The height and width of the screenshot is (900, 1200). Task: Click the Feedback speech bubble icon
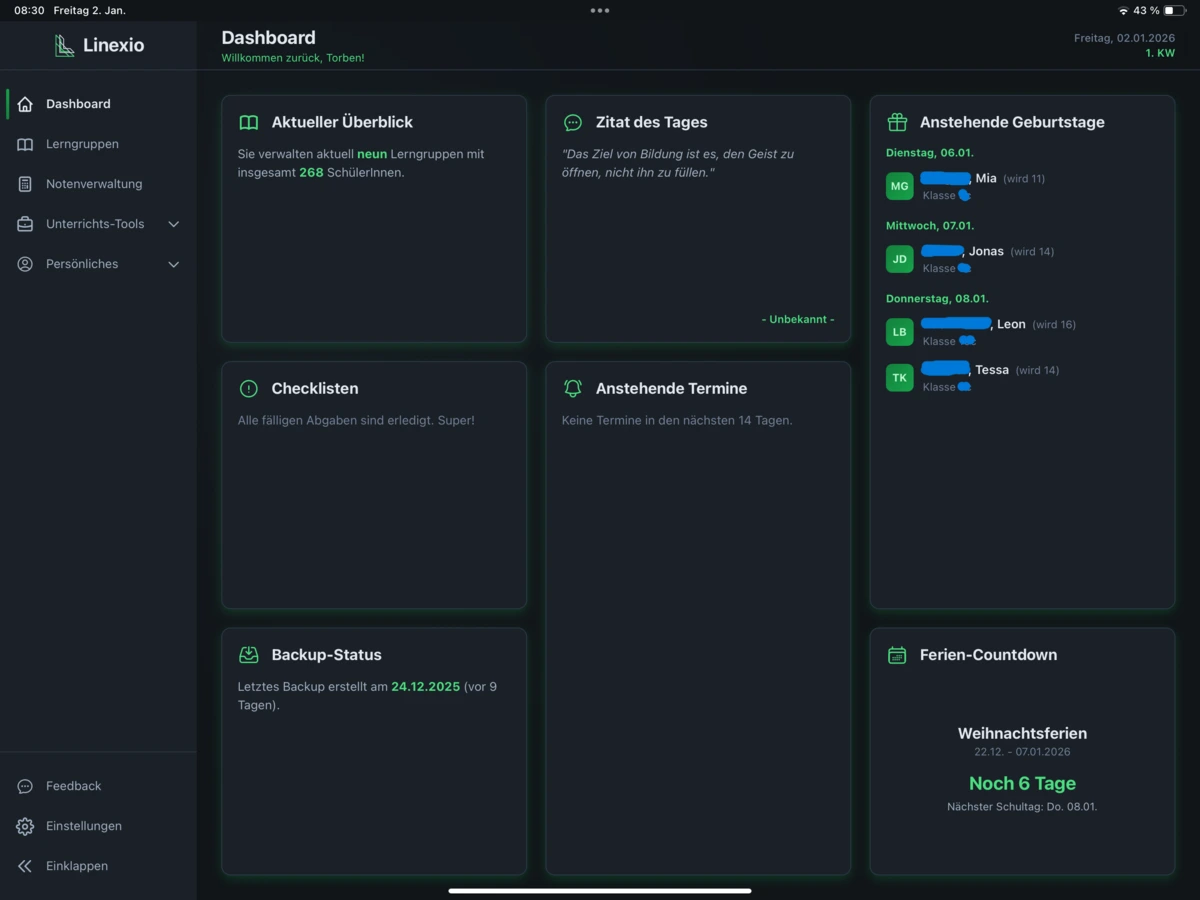[25, 786]
